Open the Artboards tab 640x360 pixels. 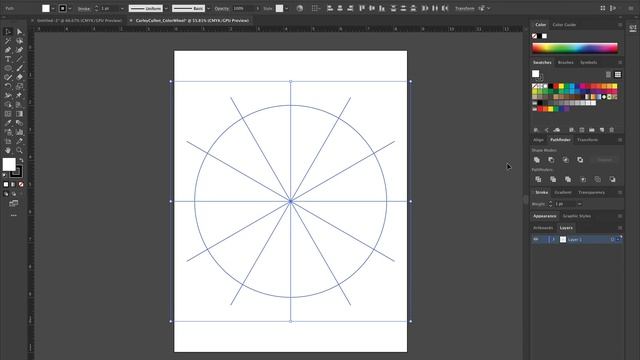[x=543, y=228]
